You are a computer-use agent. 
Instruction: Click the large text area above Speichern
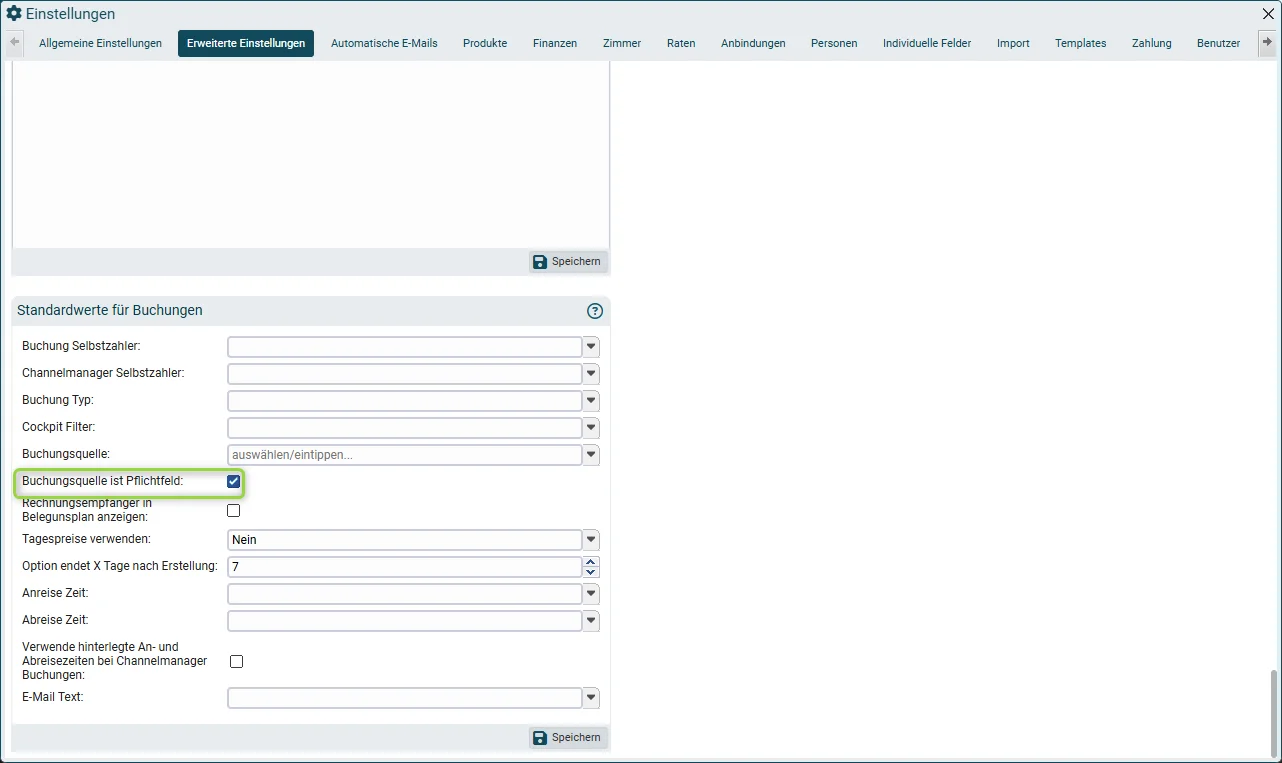pyautogui.click(x=310, y=155)
